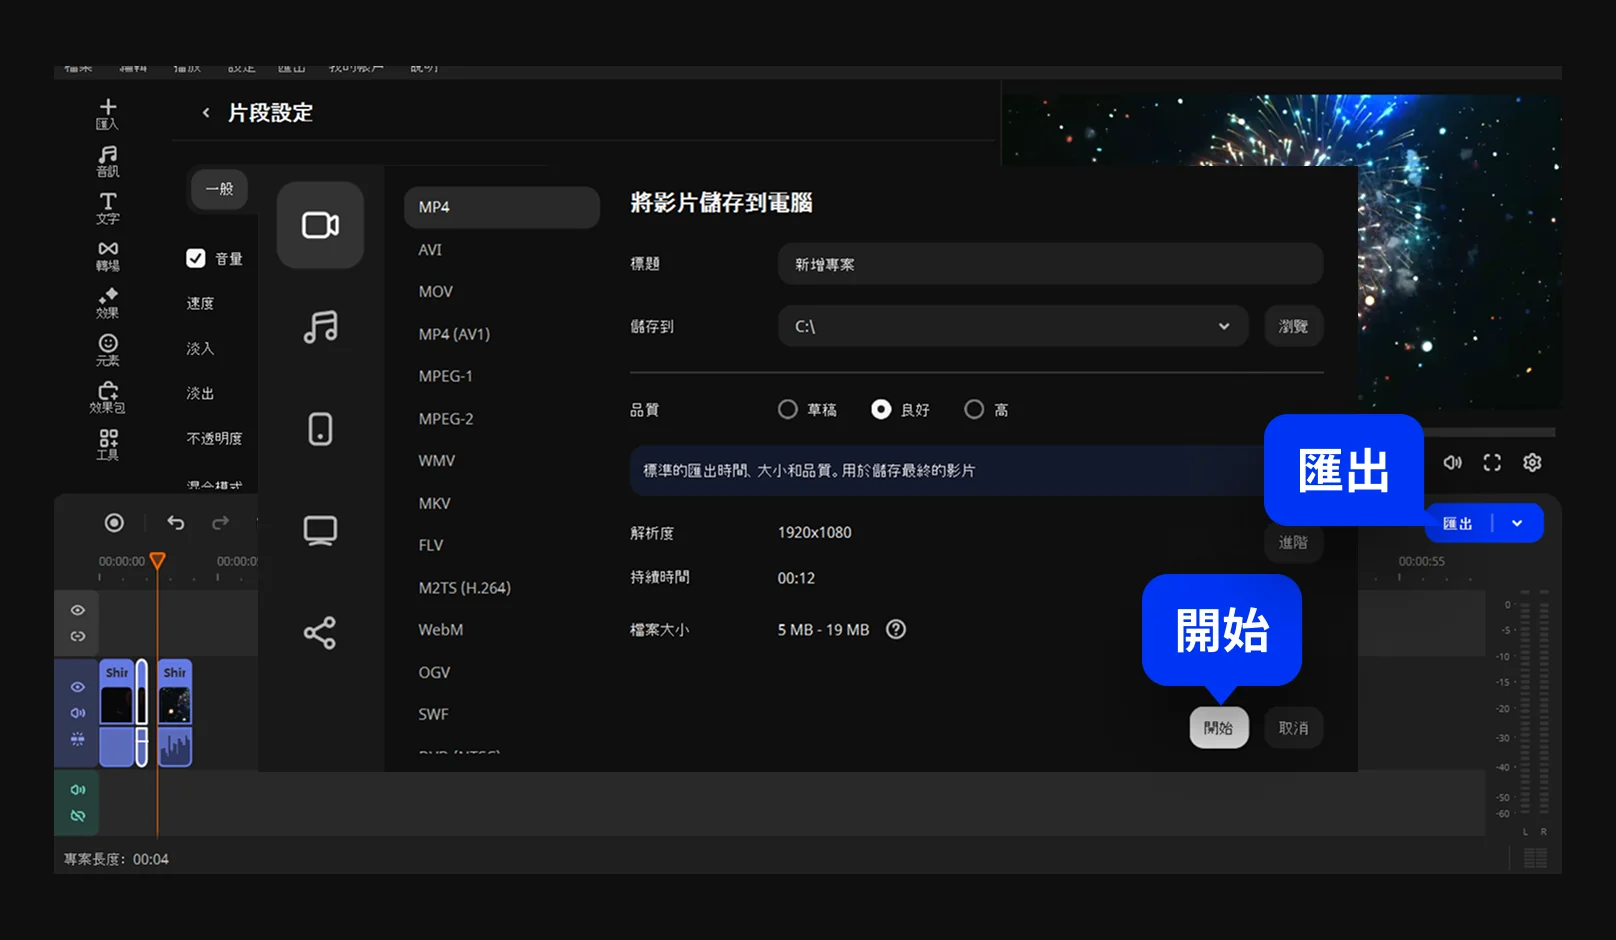This screenshot has width=1616, height=940.
Task: Open the 工具 tools panel
Action: pos(108,445)
